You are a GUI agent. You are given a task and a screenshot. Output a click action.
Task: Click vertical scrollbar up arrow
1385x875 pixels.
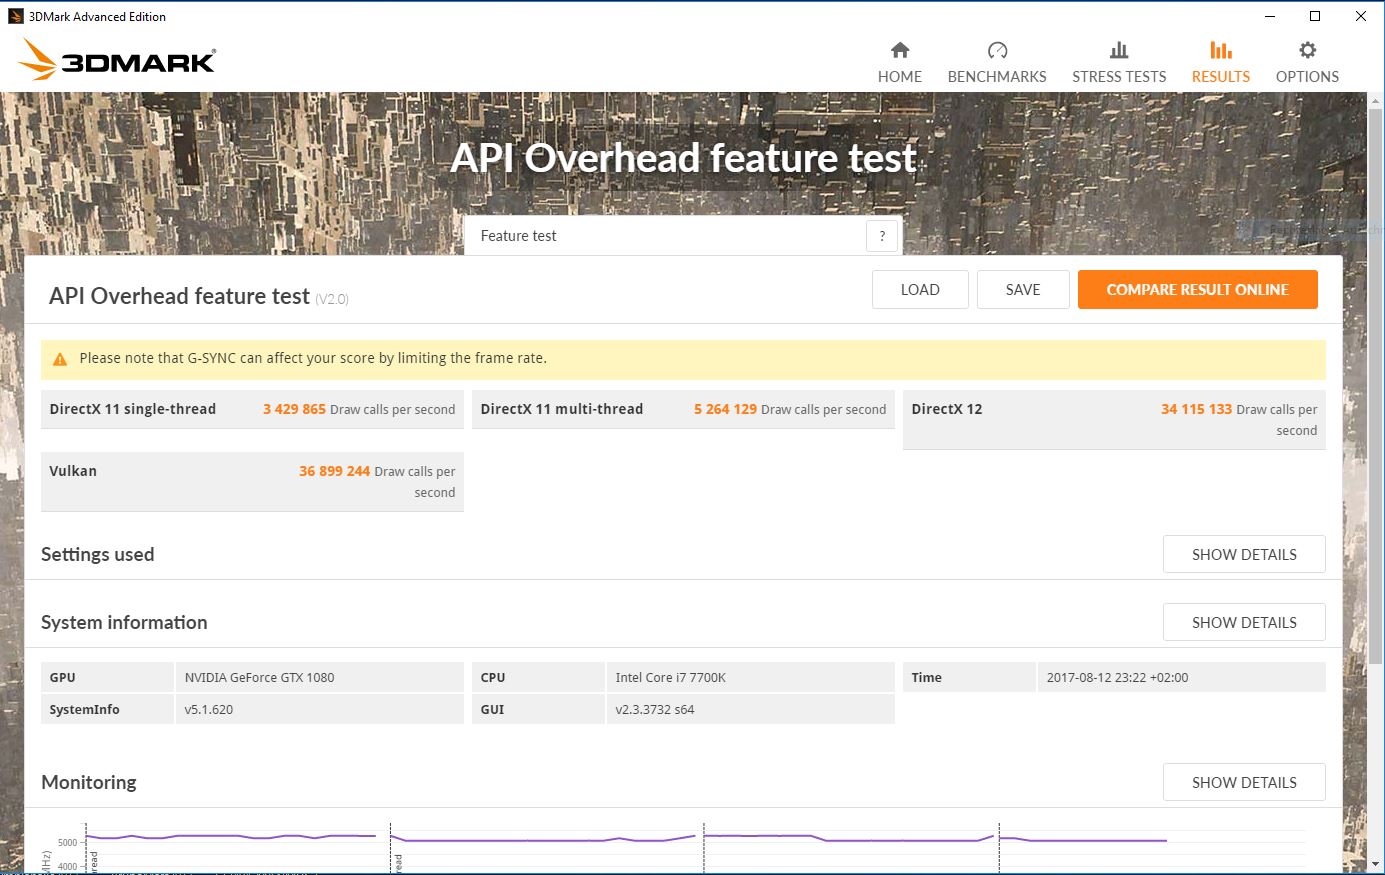tap(1376, 101)
